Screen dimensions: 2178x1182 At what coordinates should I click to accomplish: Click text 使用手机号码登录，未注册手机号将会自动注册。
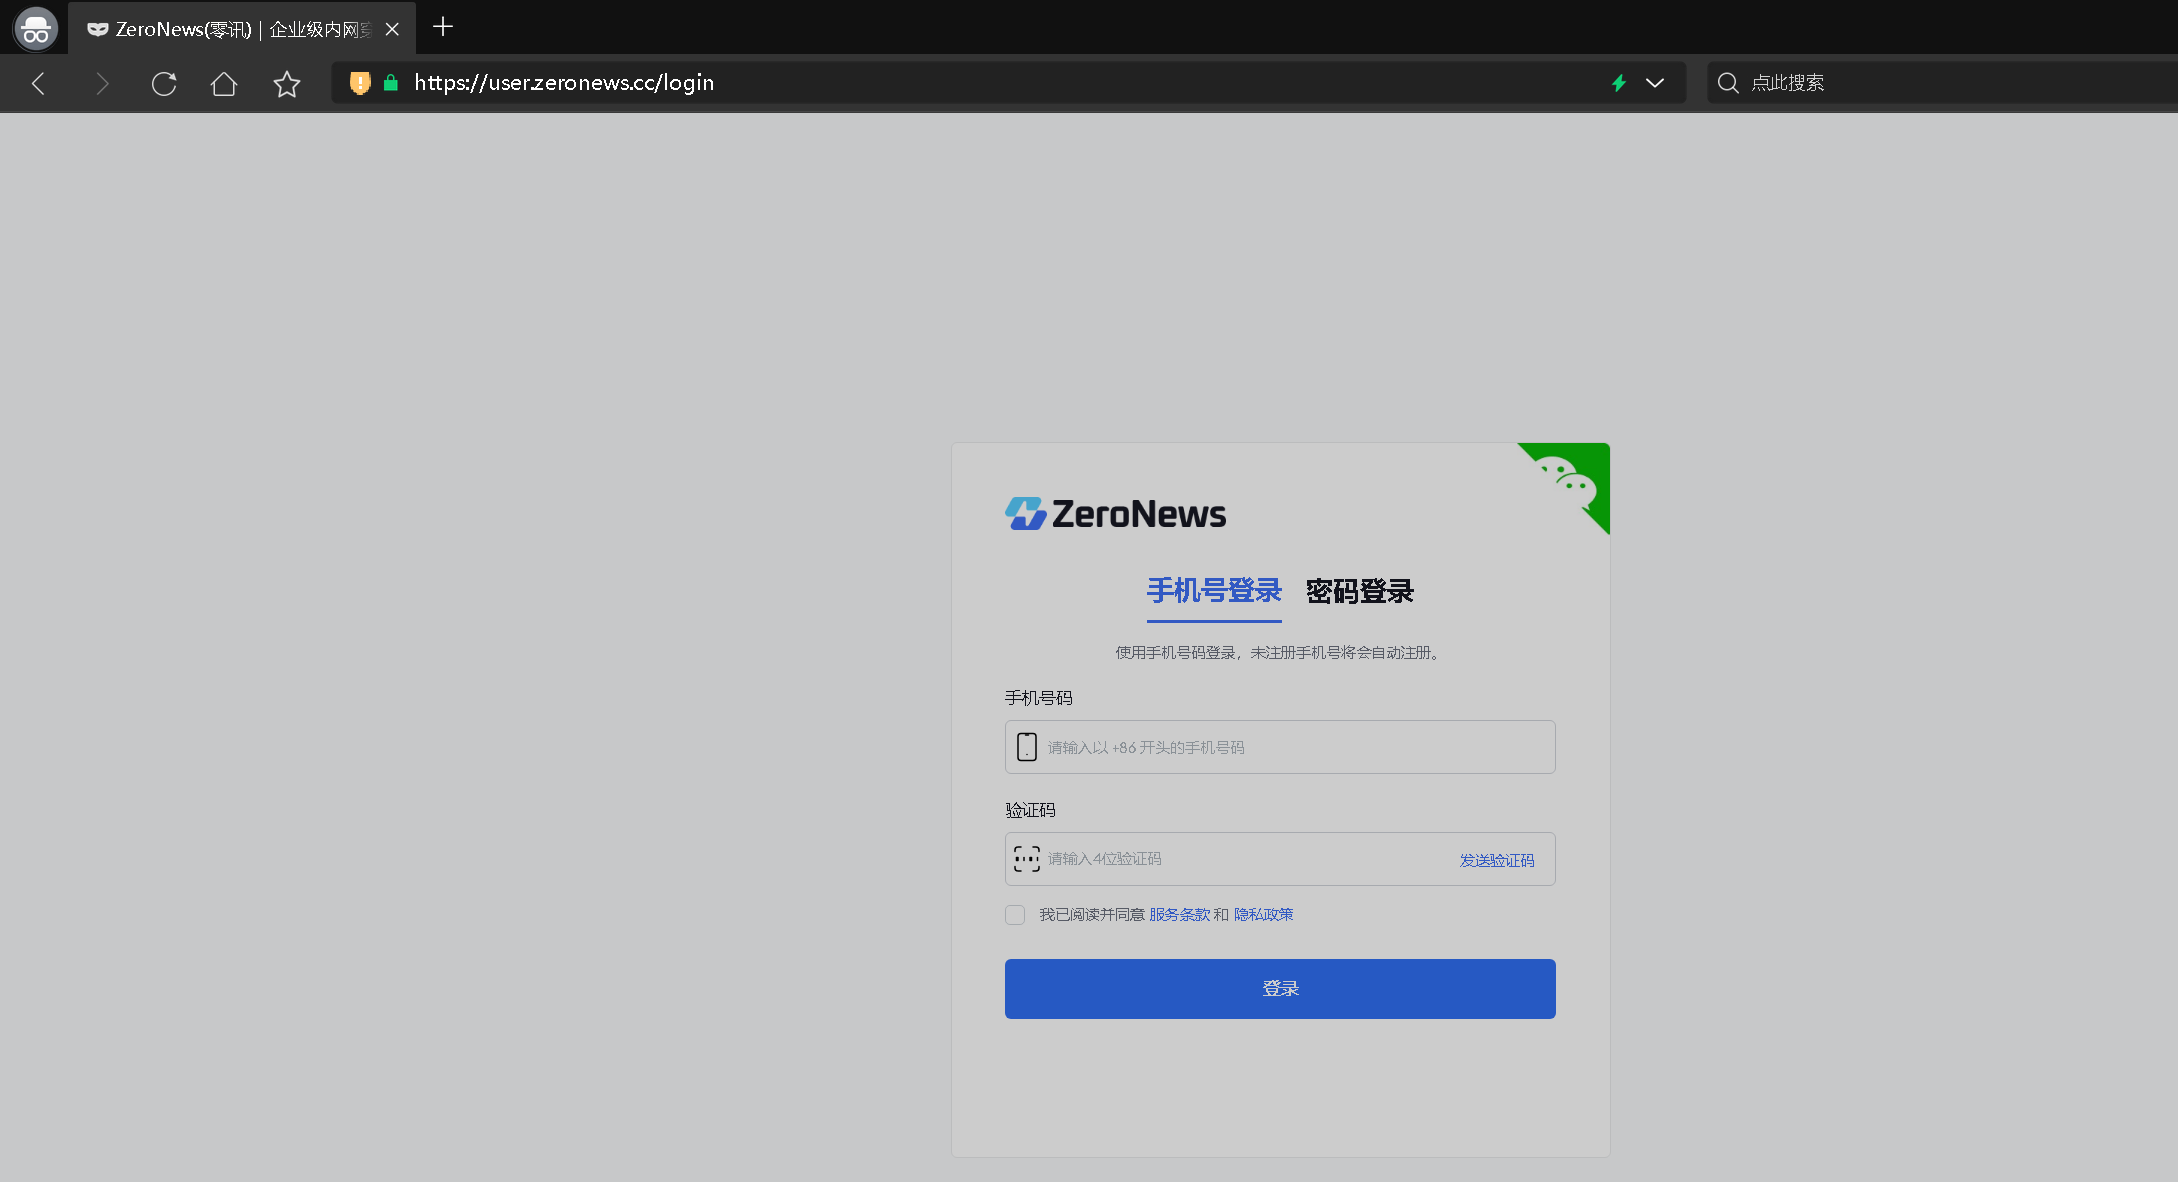1280,653
